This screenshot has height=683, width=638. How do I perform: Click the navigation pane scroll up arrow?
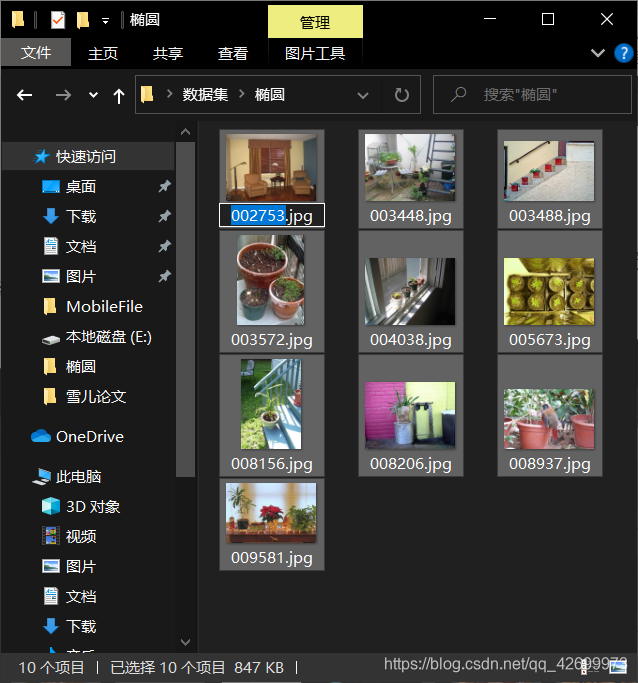(x=186, y=131)
